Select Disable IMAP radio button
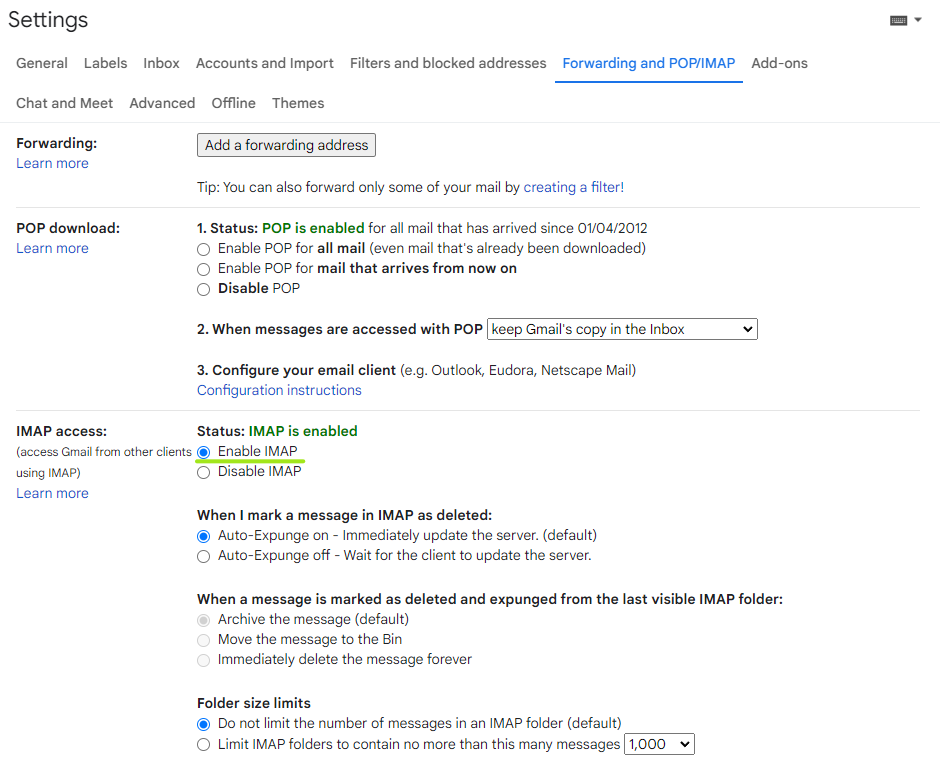940x760 pixels. (x=204, y=472)
